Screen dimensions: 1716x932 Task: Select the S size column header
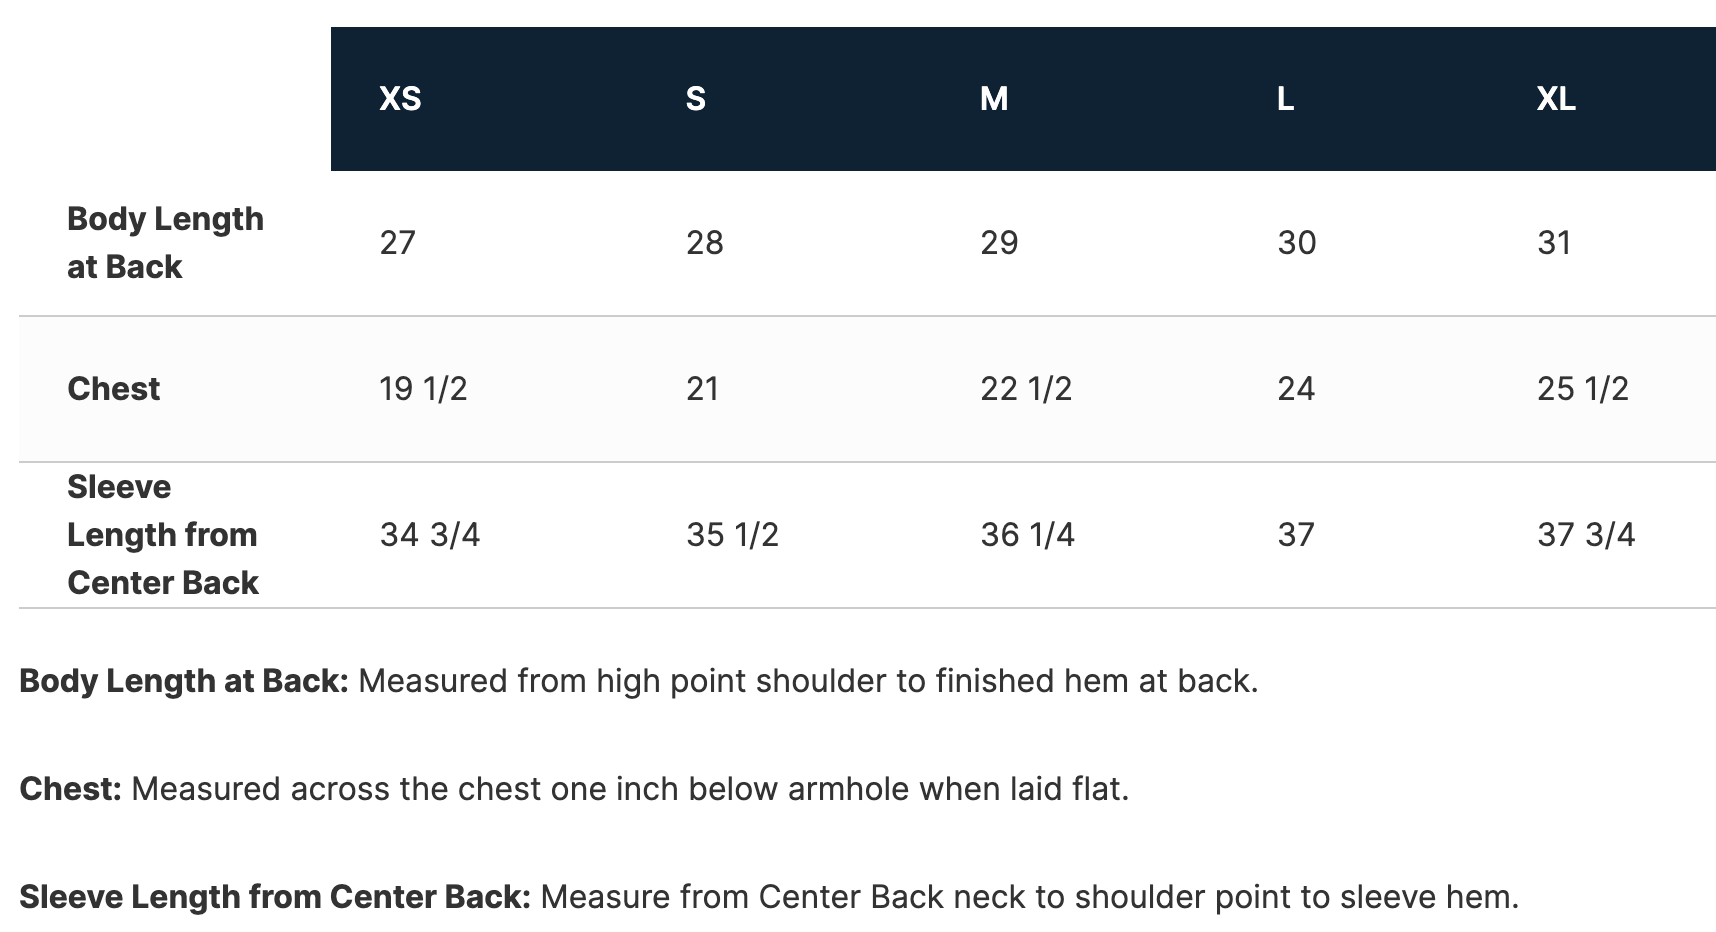(696, 98)
